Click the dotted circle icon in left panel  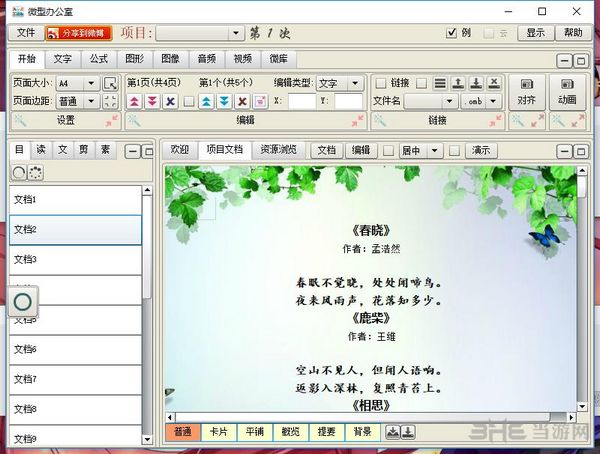click(x=36, y=173)
